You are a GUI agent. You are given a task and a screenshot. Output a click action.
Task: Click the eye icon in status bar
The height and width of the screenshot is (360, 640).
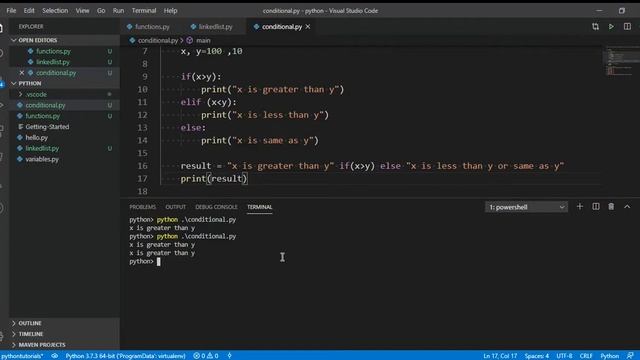tap(54, 356)
